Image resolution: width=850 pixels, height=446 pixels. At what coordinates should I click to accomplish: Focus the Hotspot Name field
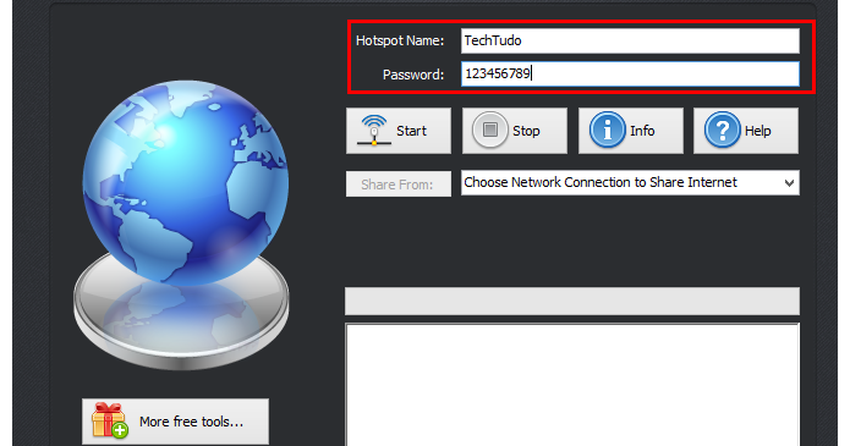pyautogui.click(x=630, y=41)
